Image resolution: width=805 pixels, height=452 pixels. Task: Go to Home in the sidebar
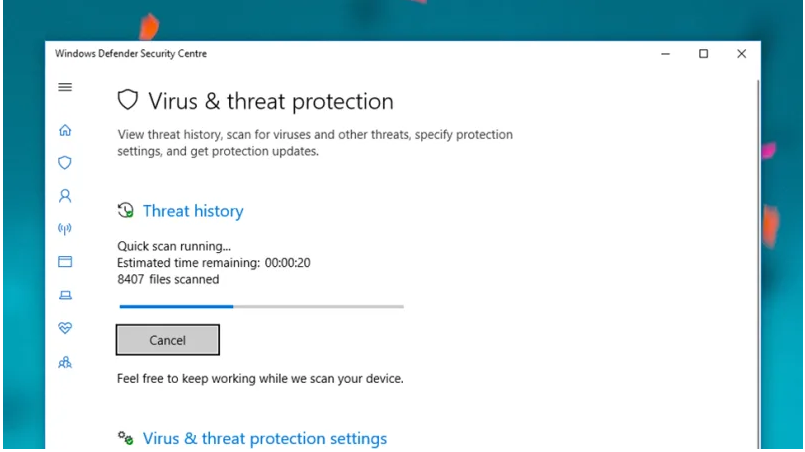click(65, 130)
